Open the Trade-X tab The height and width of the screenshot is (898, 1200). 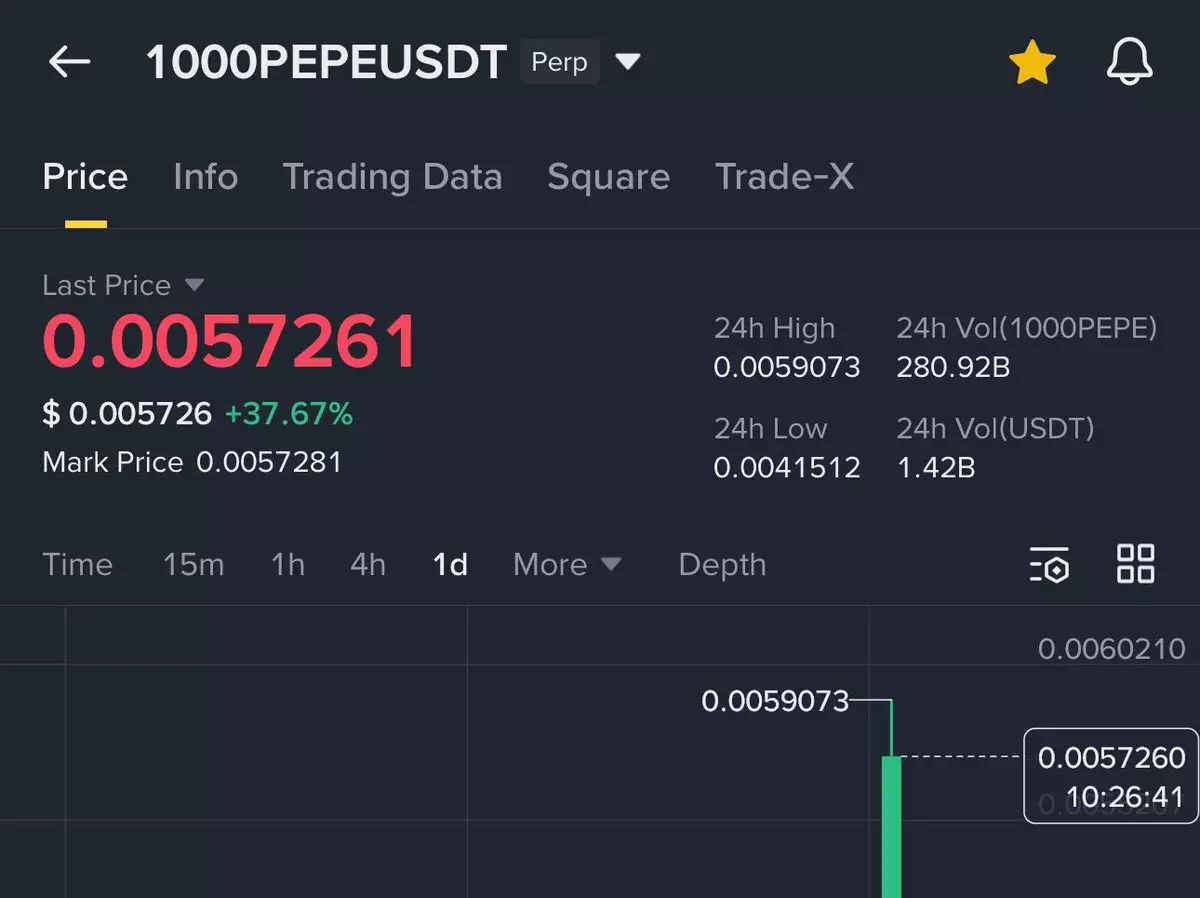pyautogui.click(x=784, y=177)
